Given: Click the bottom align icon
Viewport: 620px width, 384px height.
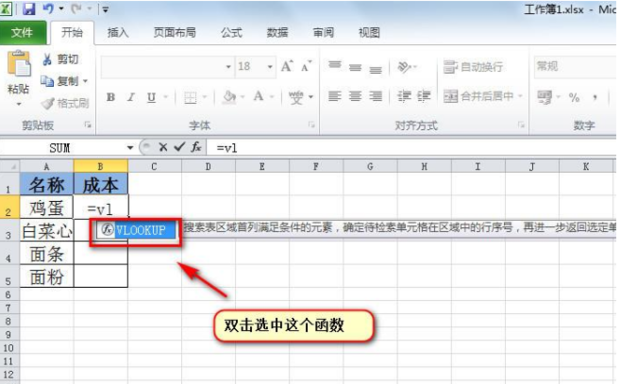Looking at the screenshot, I should tap(375, 69).
